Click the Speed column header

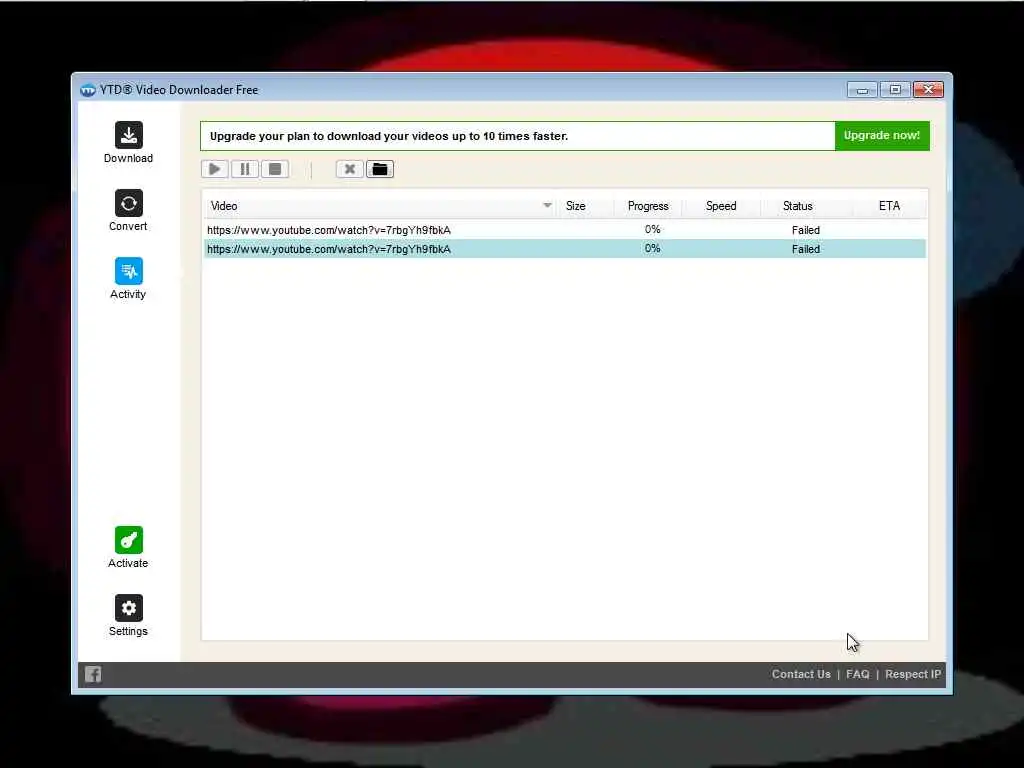click(x=721, y=206)
